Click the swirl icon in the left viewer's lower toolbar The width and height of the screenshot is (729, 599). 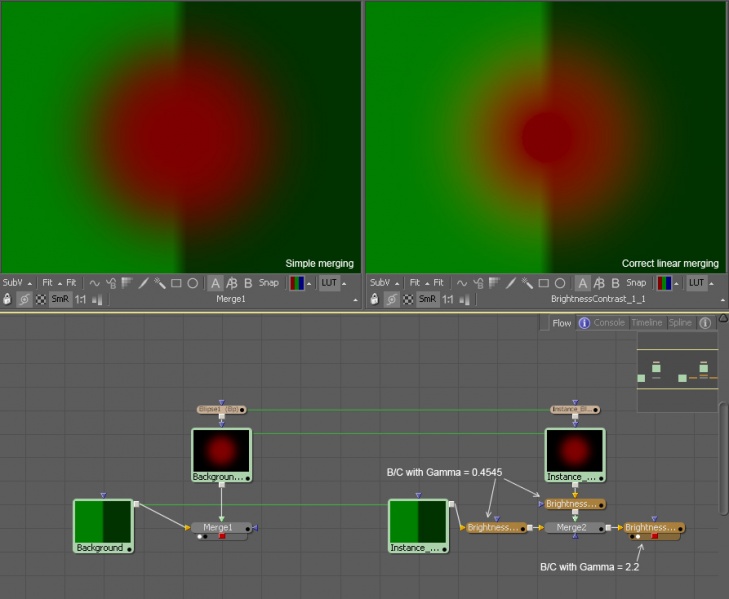(24, 299)
